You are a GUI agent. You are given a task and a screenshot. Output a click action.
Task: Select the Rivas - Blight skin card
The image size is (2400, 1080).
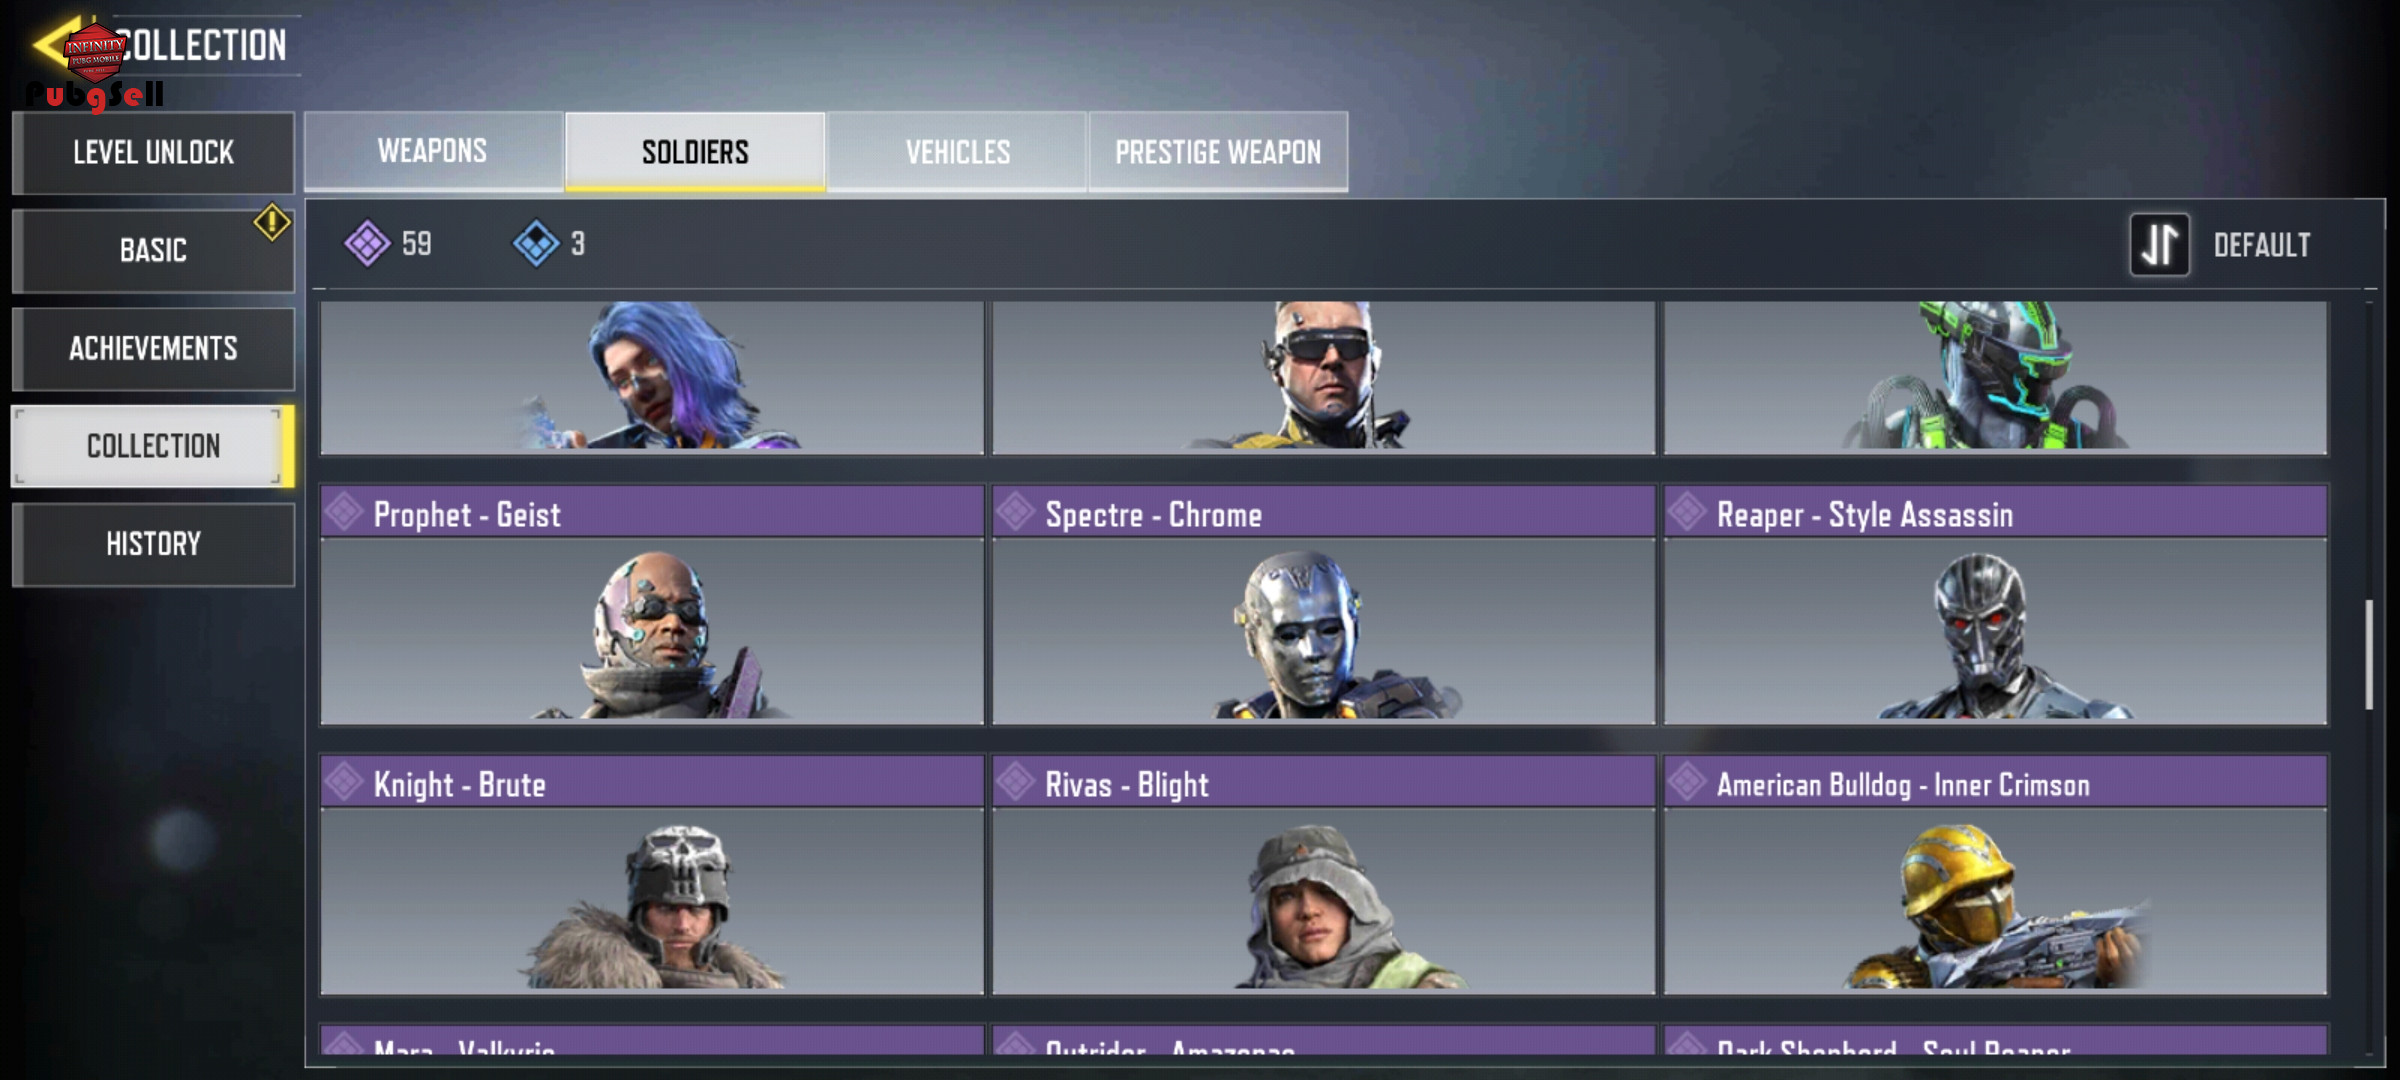(x=1323, y=875)
